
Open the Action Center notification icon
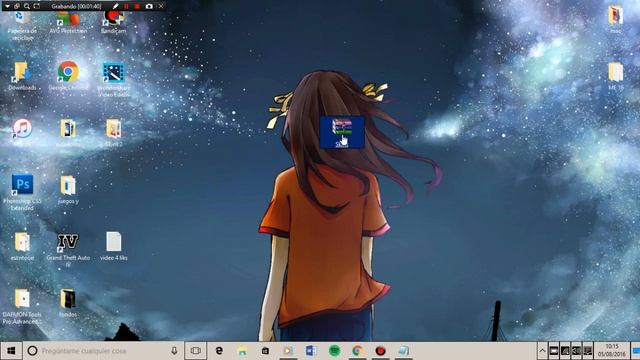pyautogui.click(x=635, y=351)
